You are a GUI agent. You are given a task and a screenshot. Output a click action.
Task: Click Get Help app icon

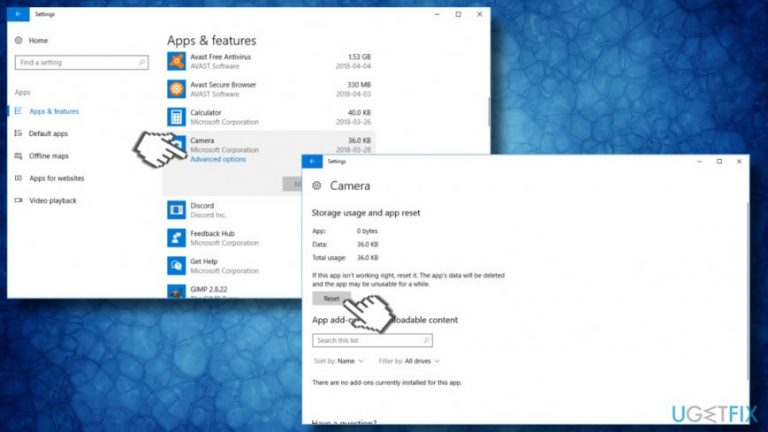coord(176,266)
